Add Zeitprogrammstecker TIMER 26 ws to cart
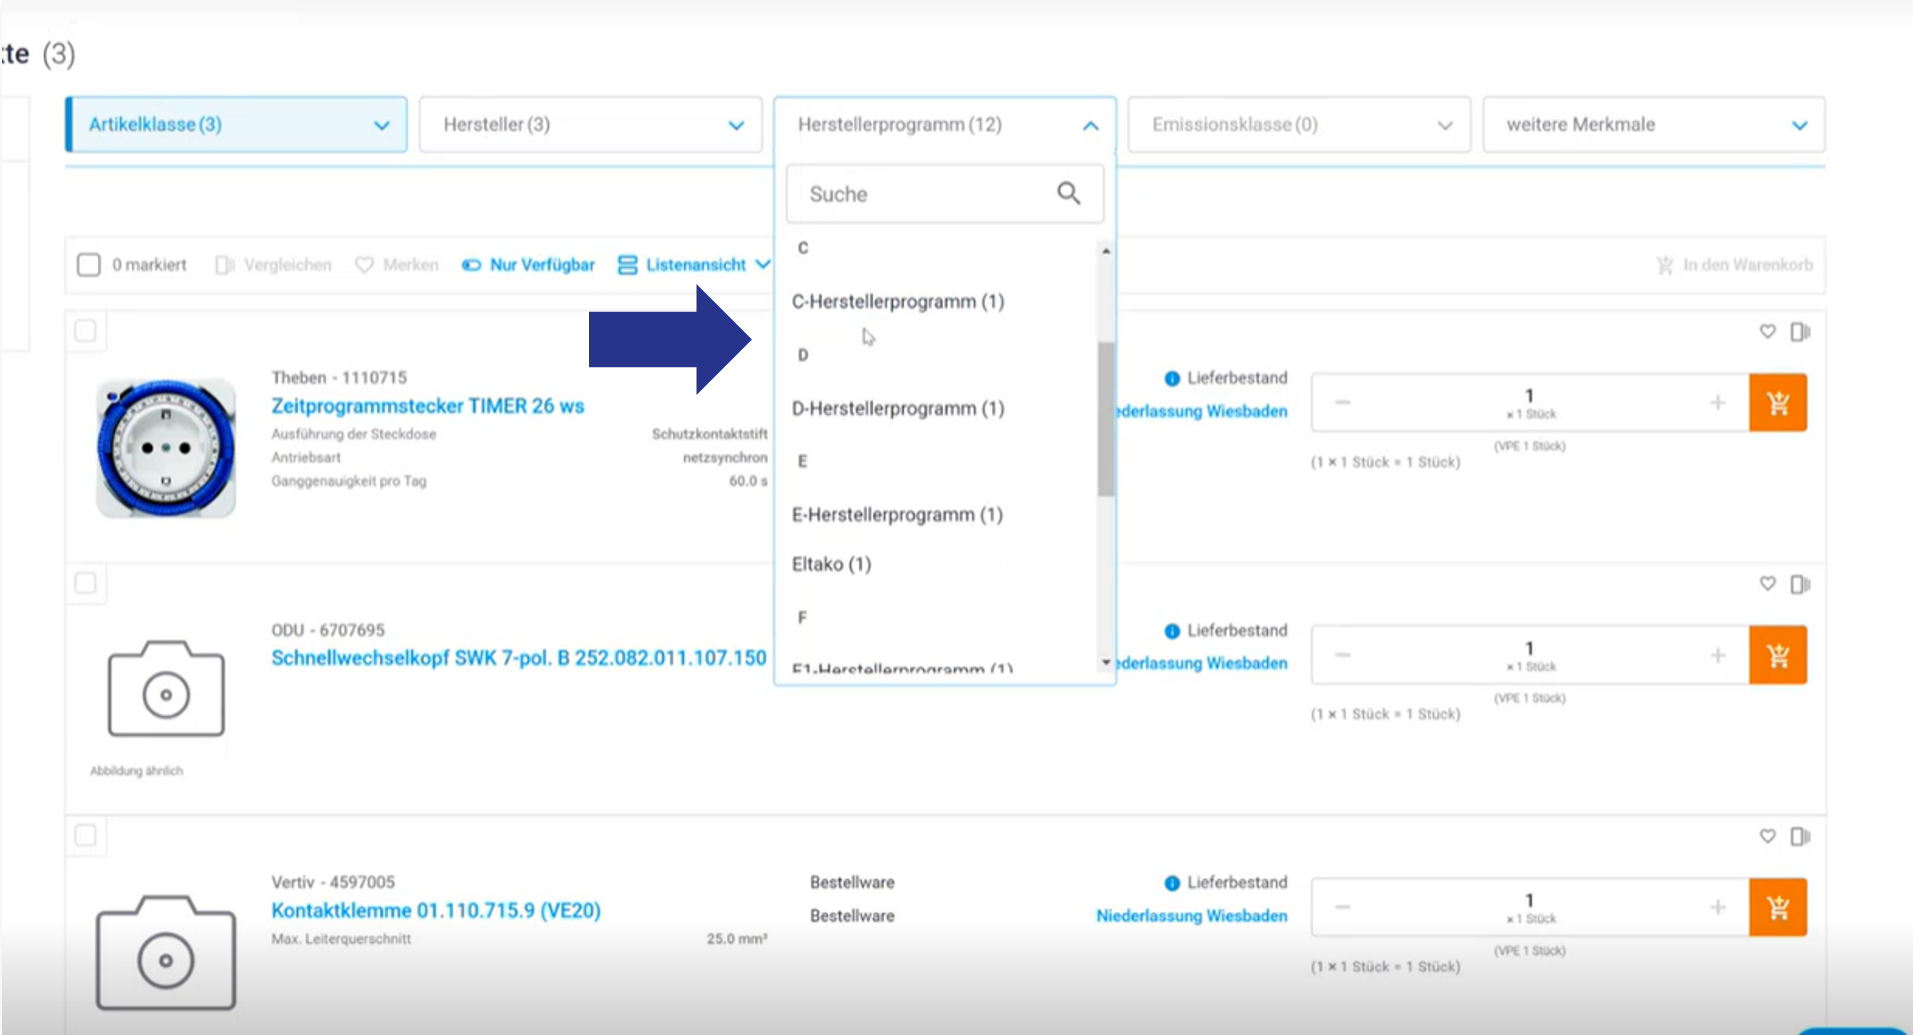 point(1777,403)
